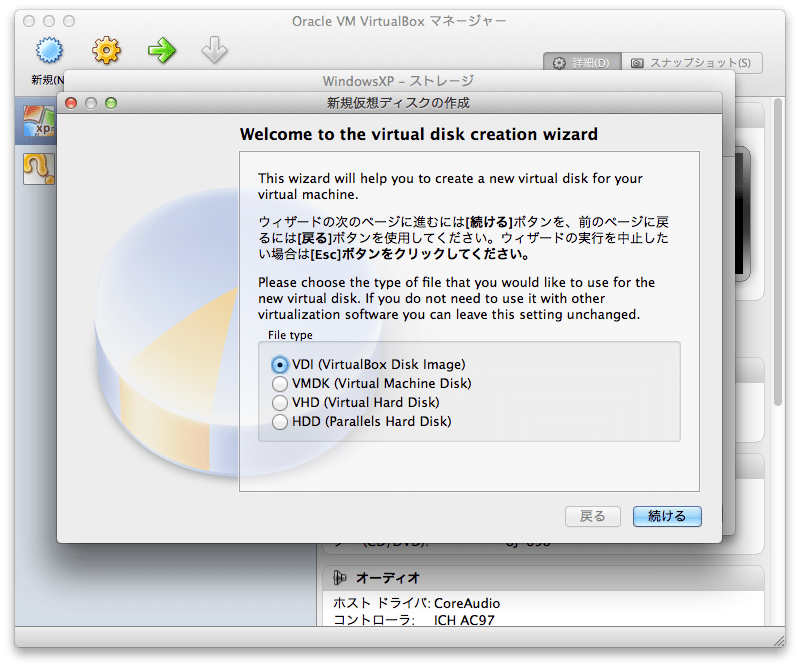Switch to the スナップショット(S) tab
The width and height of the screenshot is (799, 667).
(x=691, y=63)
